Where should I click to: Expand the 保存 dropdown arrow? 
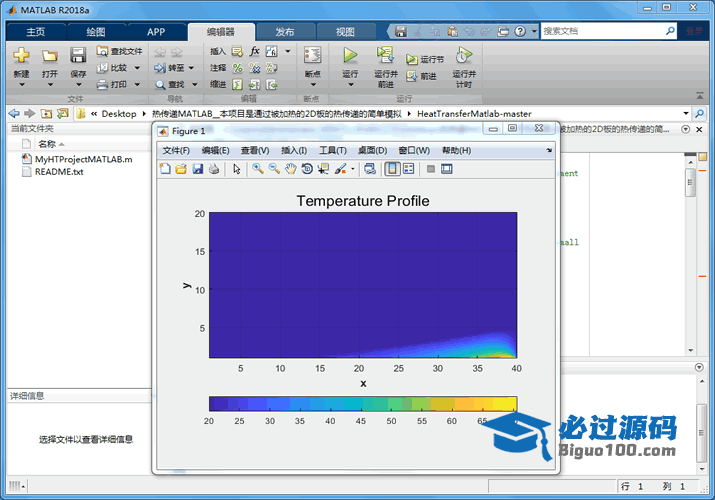click(78, 85)
